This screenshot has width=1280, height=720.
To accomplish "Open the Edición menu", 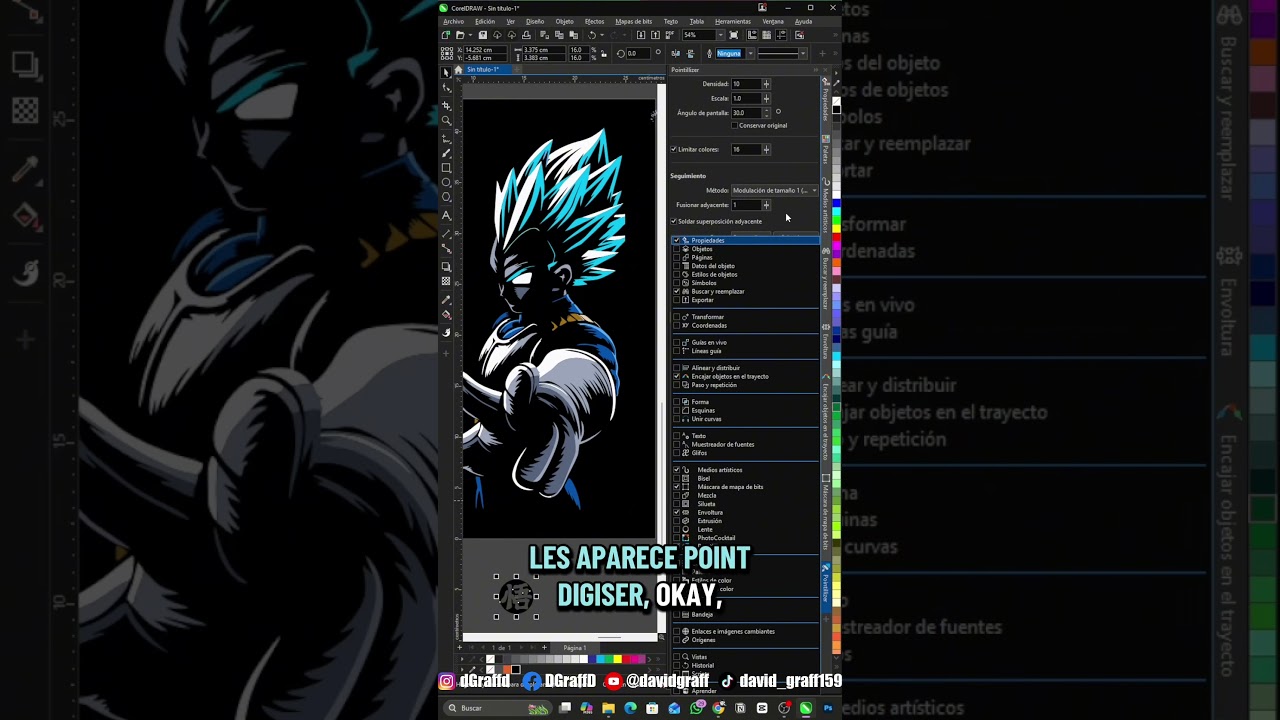I will [x=485, y=21].
